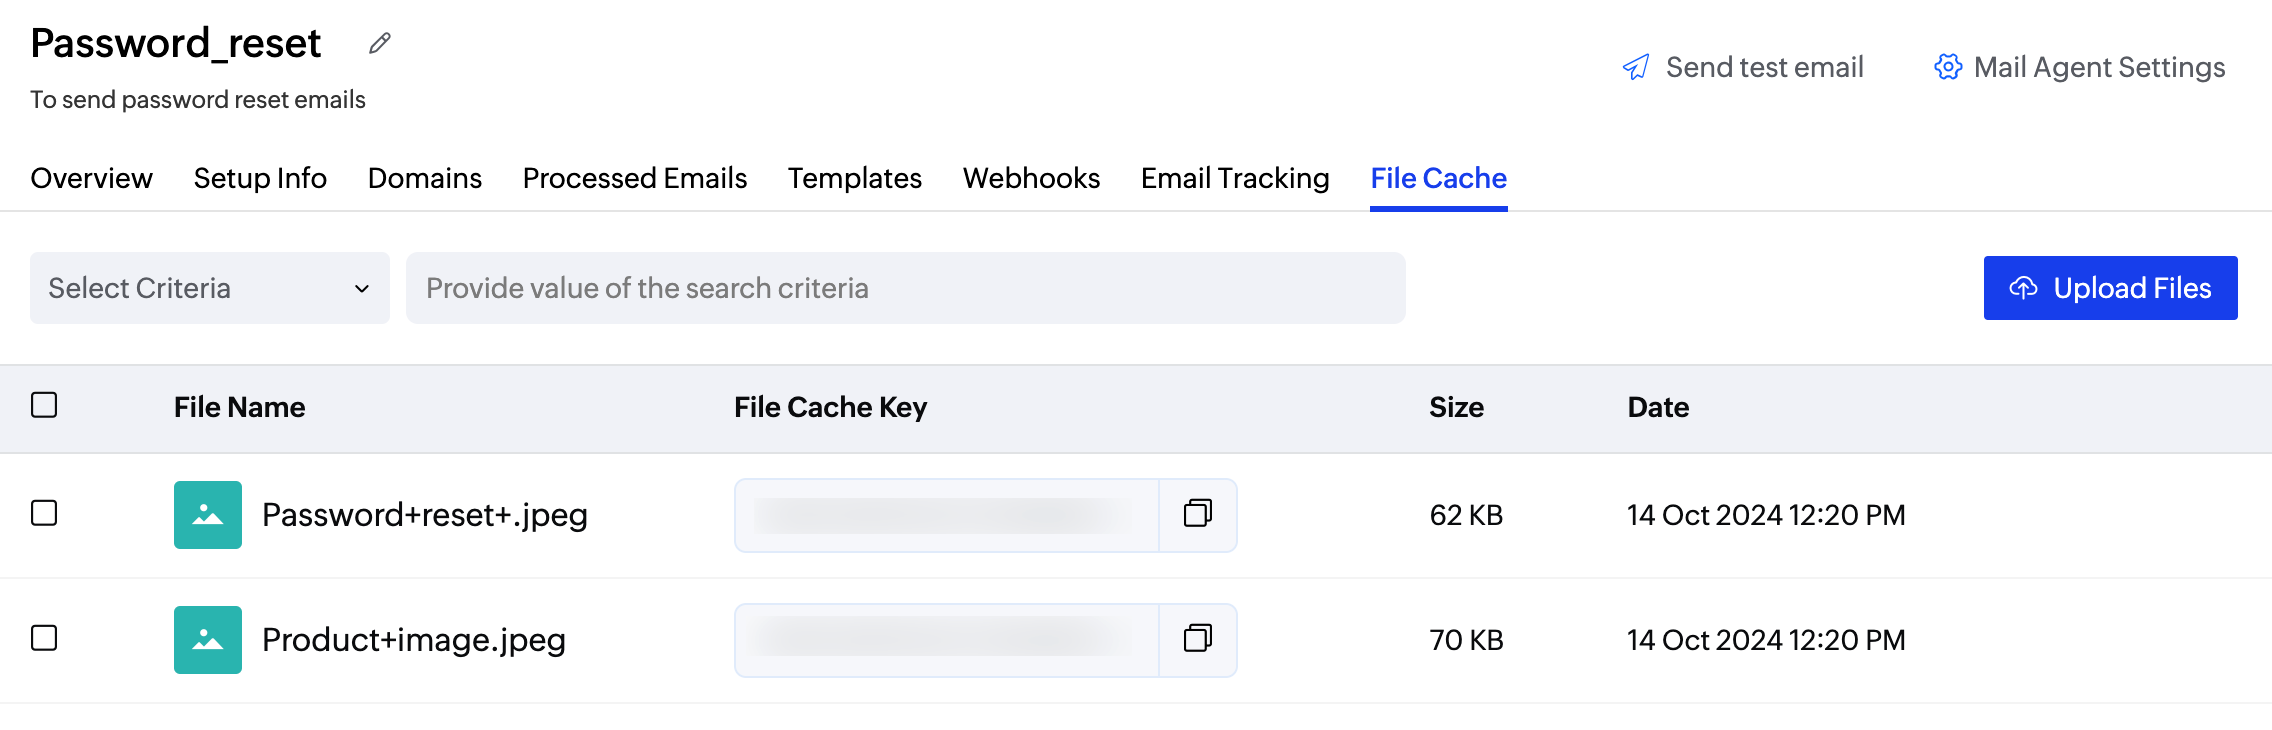Click the Password+reset+.jpeg file cache key field
This screenshot has height=730, width=2272.
[945, 515]
